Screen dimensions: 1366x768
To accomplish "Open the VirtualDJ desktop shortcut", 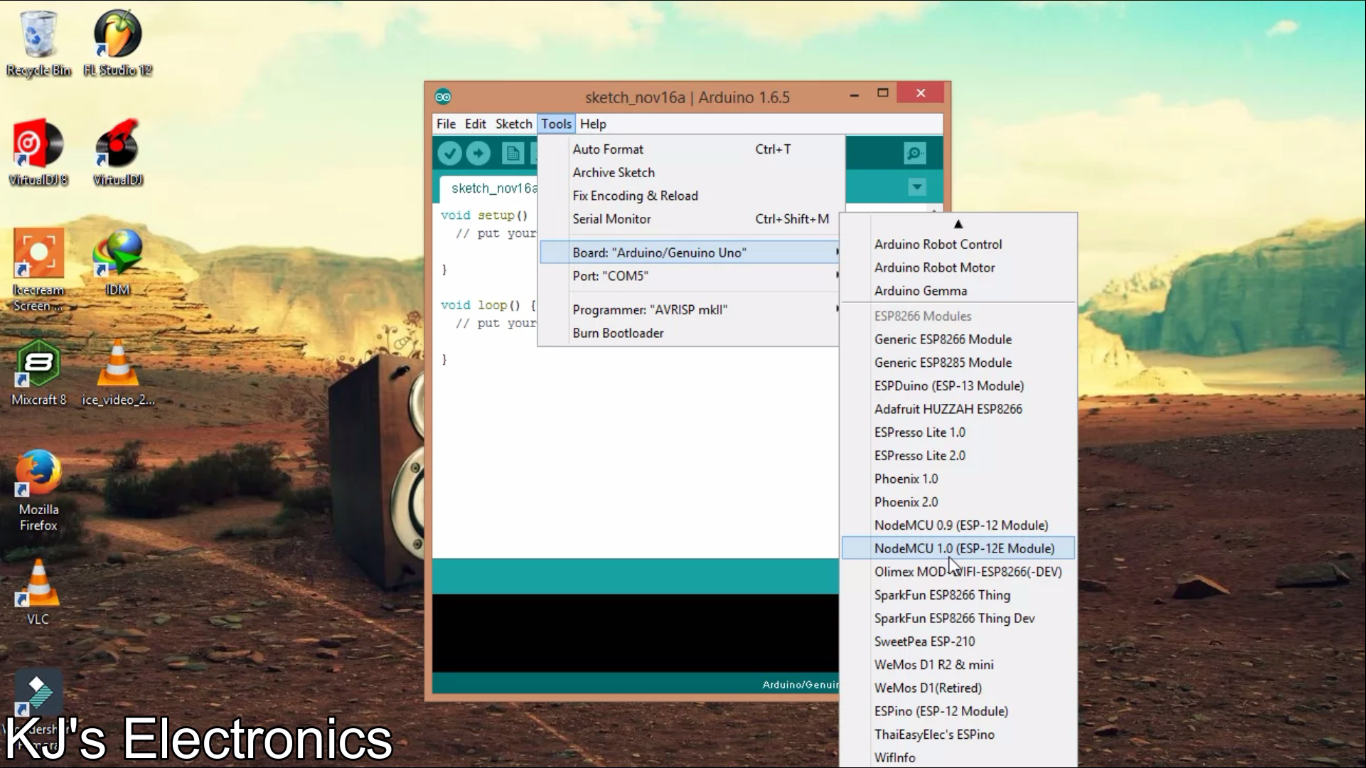I will (118, 153).
